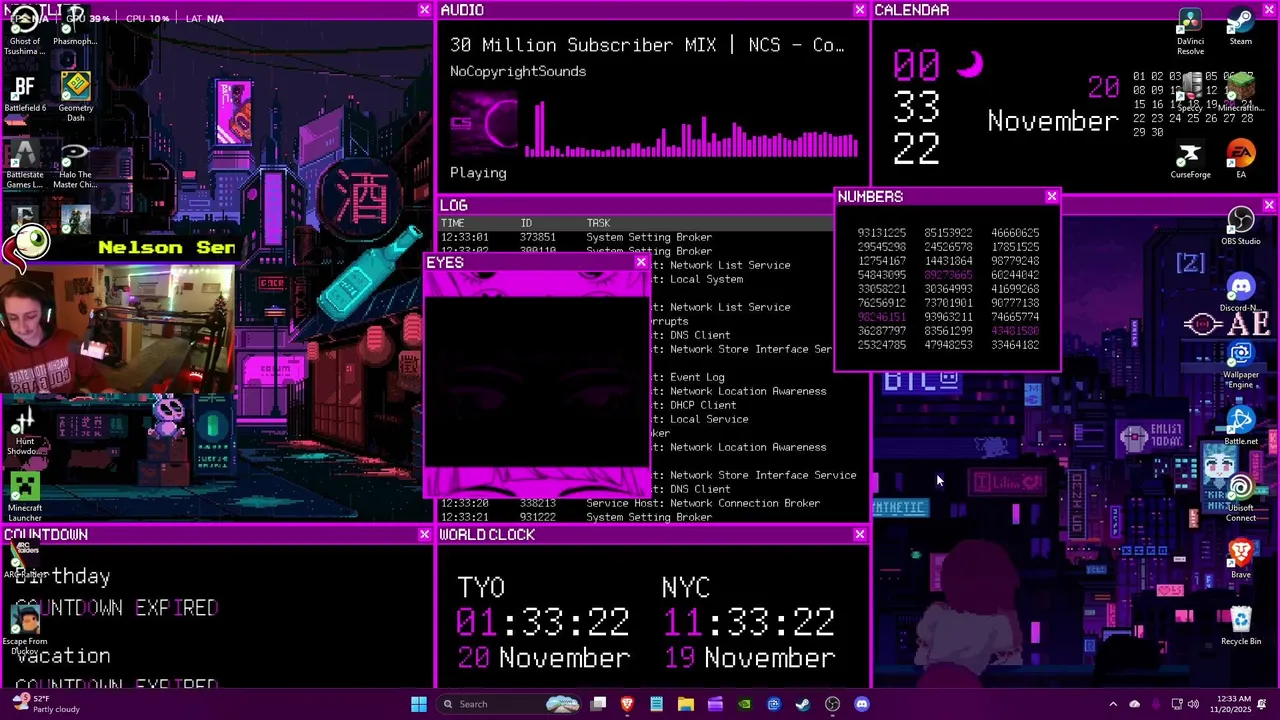
Task: Launch Steam from the desktop shortcut
Action: coord(1241,27)
